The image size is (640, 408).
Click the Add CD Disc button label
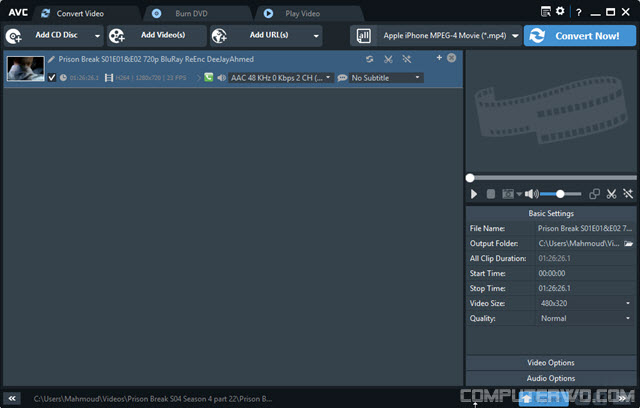pyautogui.click(x=56, y=35)
